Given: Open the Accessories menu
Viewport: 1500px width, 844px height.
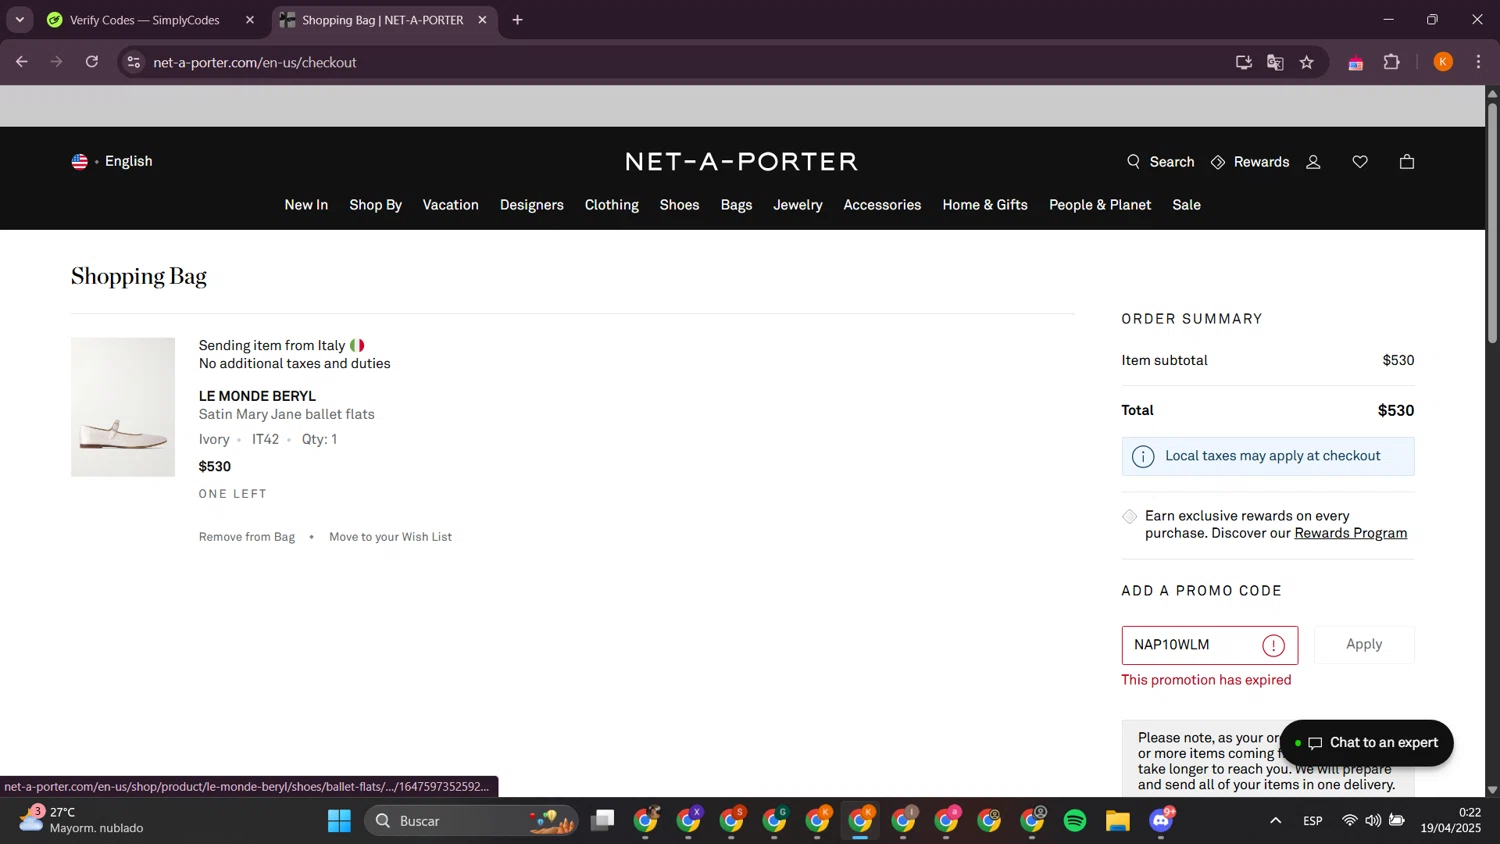Looking at the screenshot, I should point(882,205).
